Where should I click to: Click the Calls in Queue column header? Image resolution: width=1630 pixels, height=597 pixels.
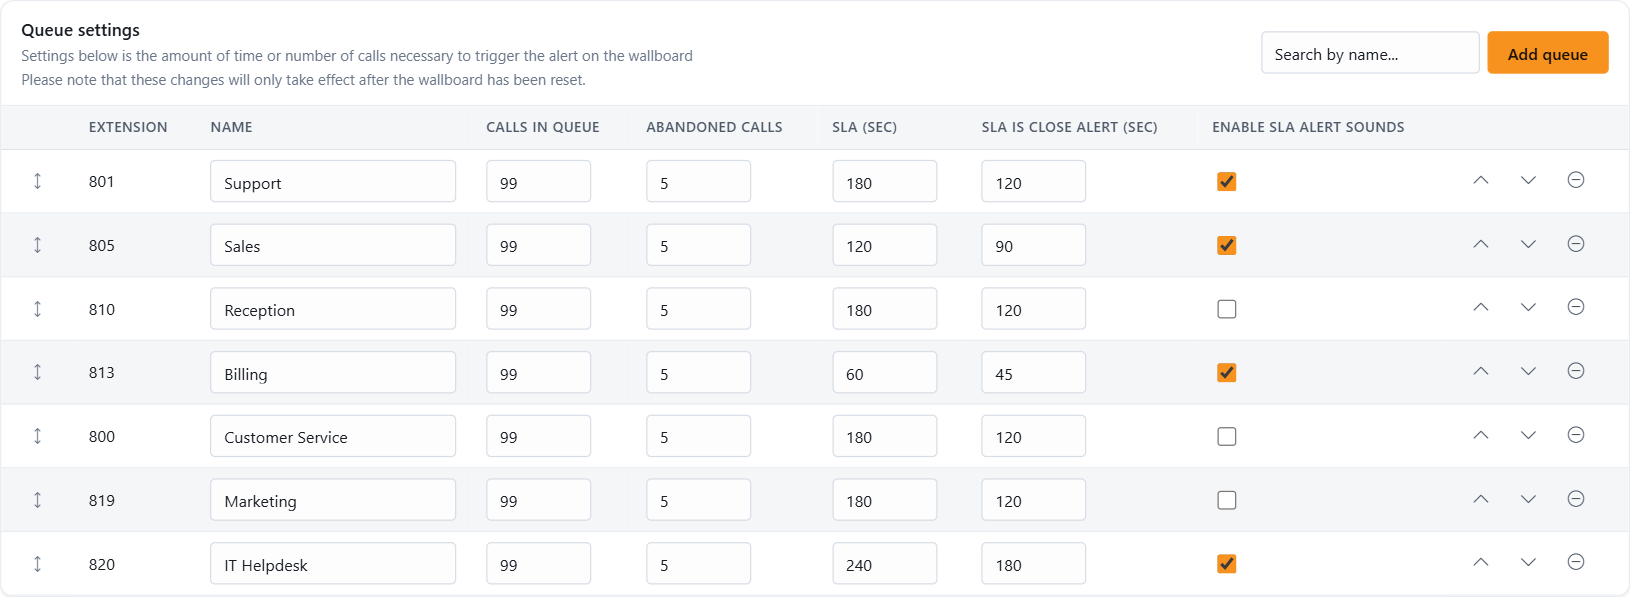tap(543, 127)
